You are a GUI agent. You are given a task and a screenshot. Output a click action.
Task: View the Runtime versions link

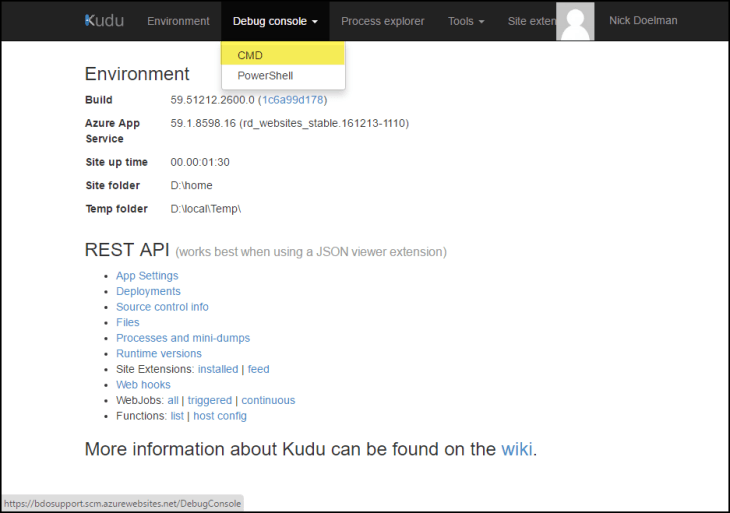(x=159, y=354)
